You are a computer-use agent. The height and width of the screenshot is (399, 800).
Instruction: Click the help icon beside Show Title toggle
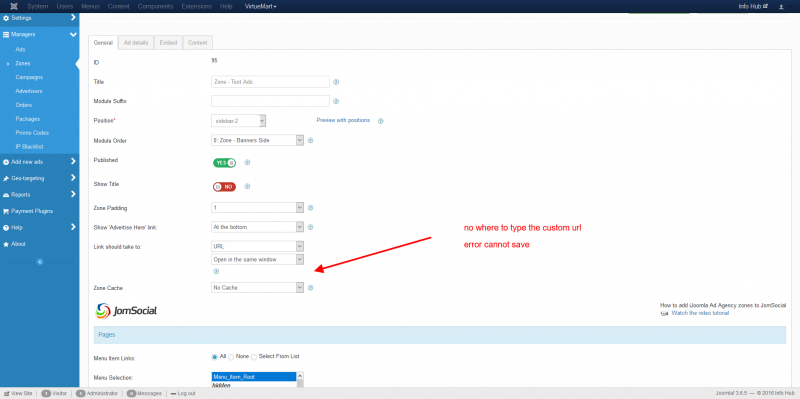[247, 187]
